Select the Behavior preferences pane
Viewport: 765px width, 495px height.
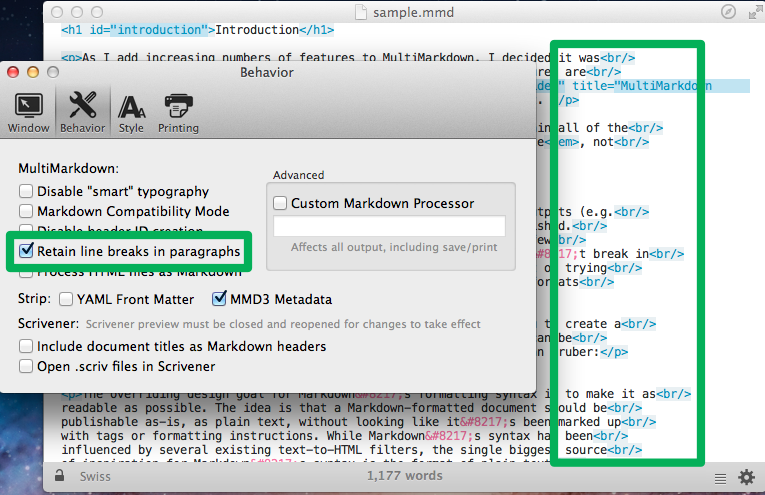82,113
